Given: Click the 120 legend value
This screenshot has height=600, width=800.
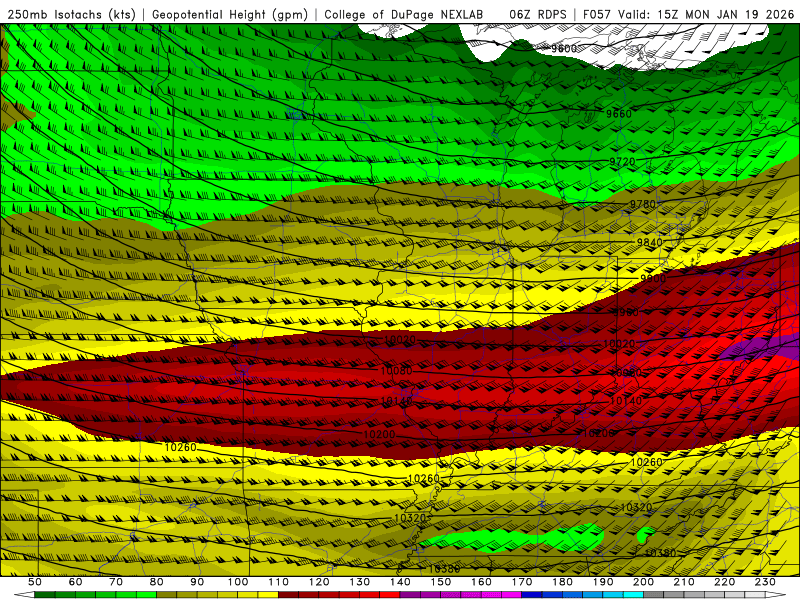Looking at the screenshot, I should tap(319, 582).
